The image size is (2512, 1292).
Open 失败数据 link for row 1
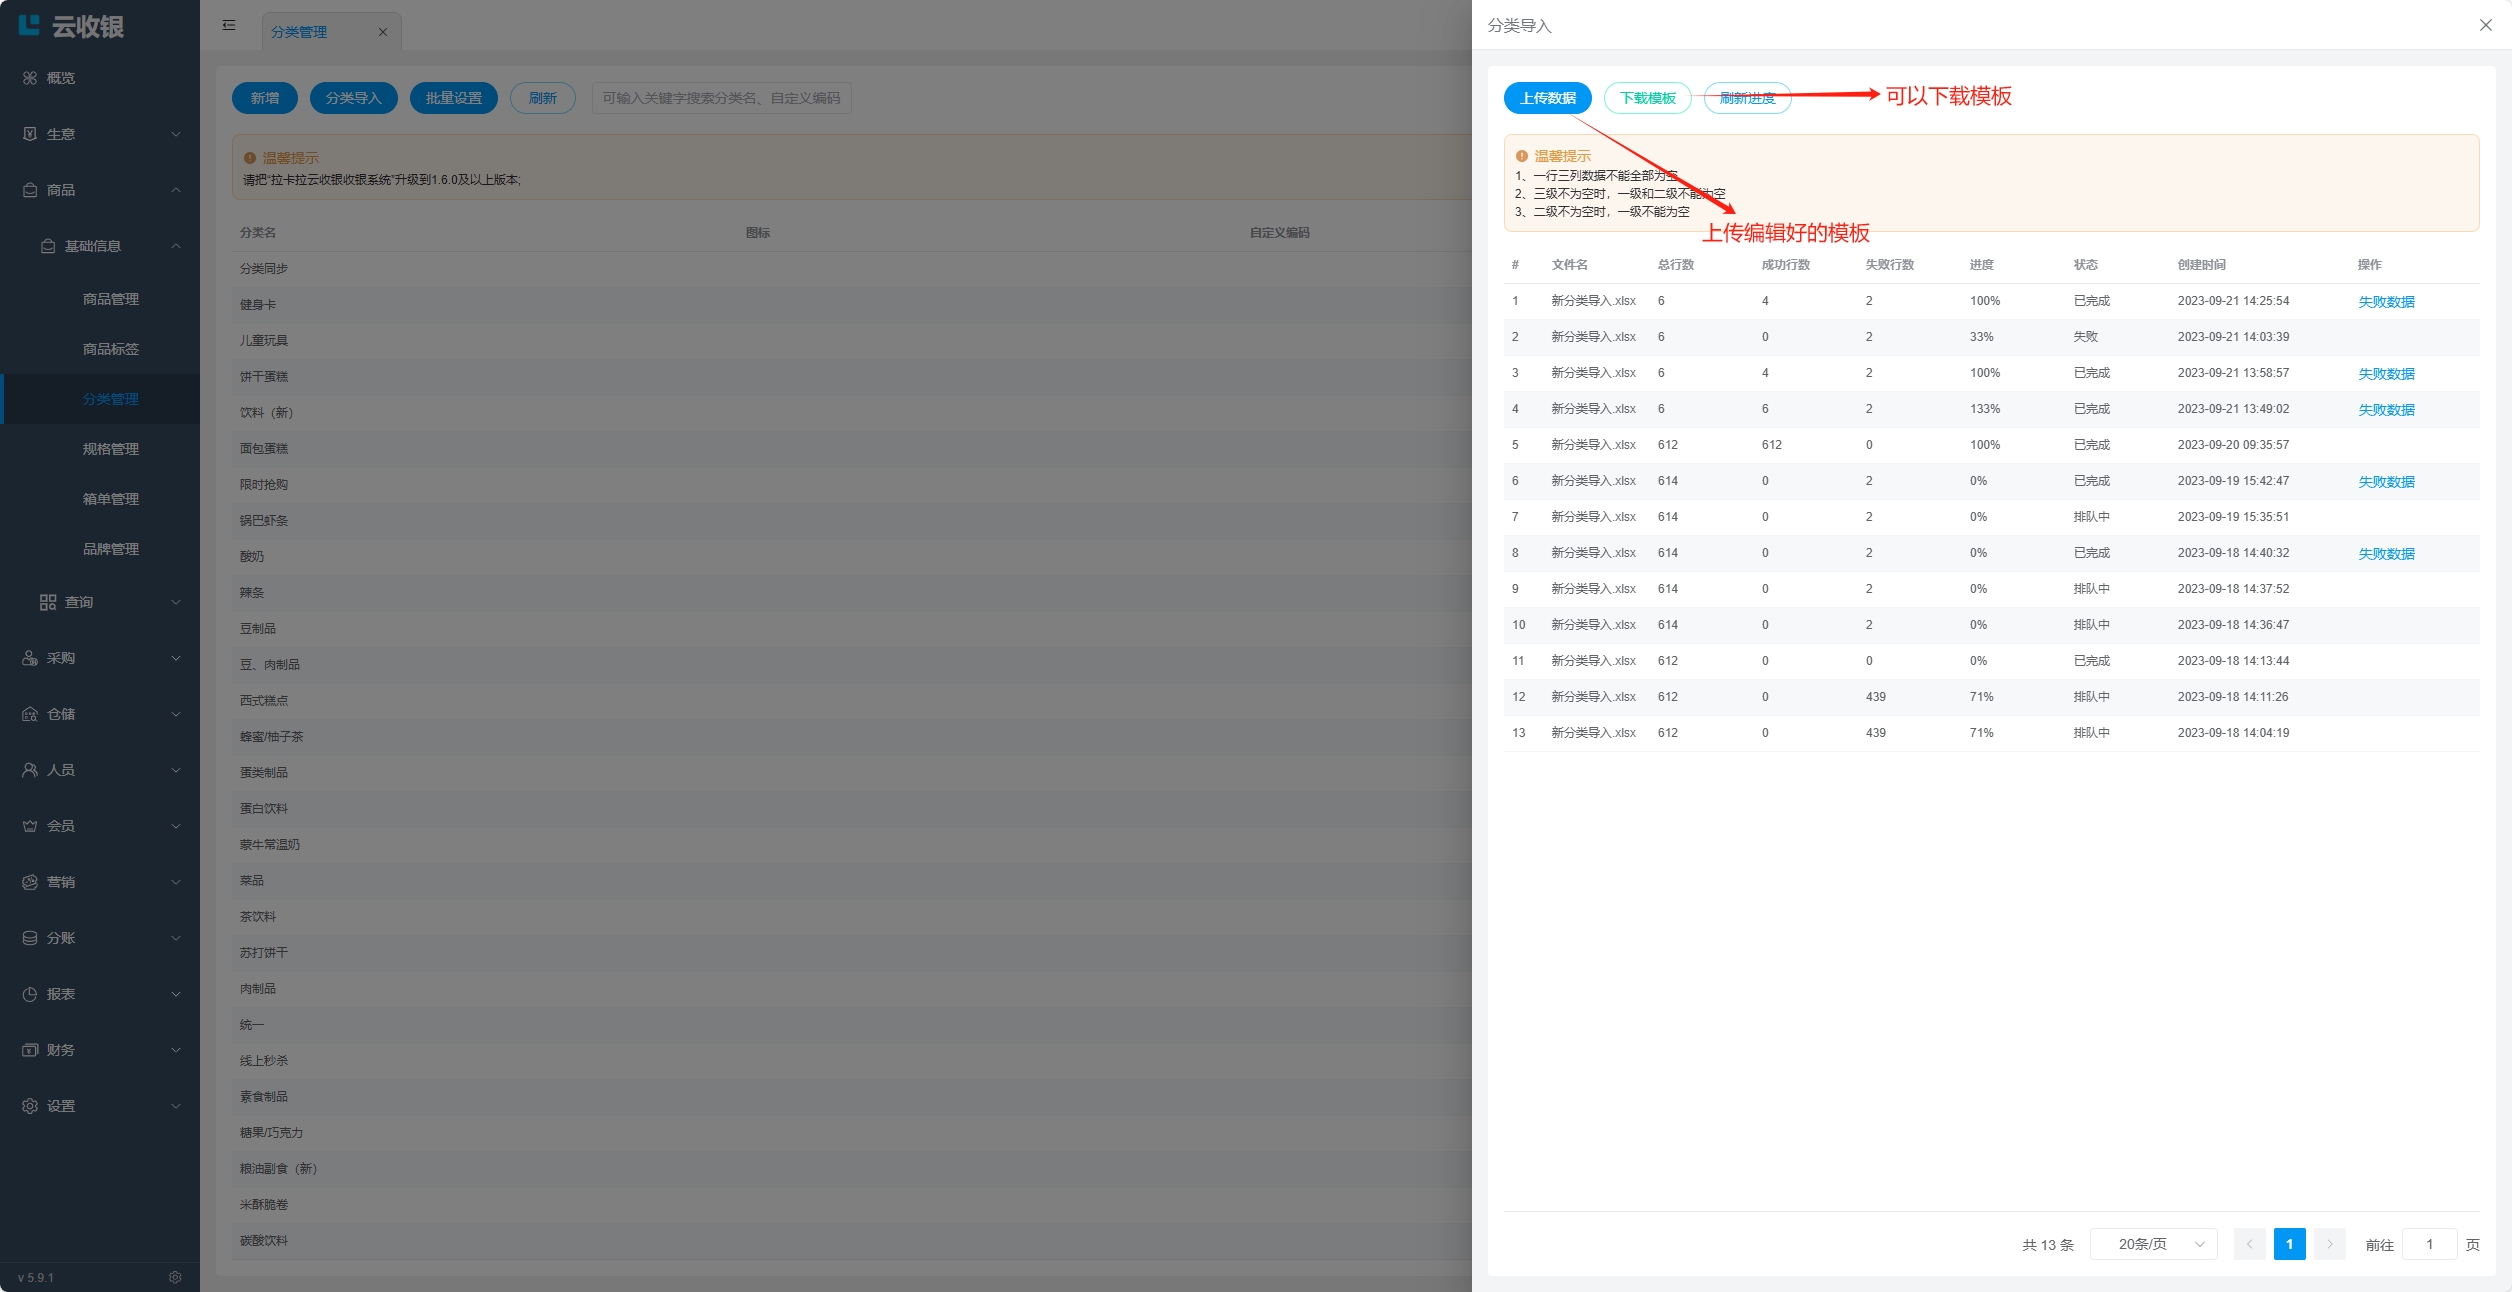point(2385,302)
